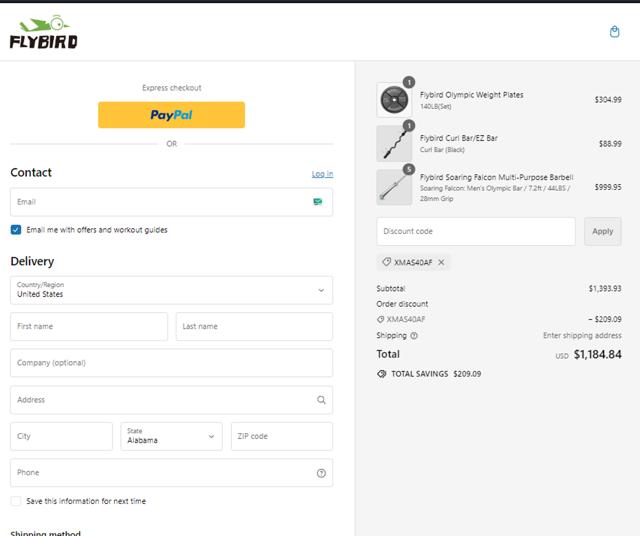Focus the First name field
Screen dimensions: 640x536
click(x=89, y=327)
